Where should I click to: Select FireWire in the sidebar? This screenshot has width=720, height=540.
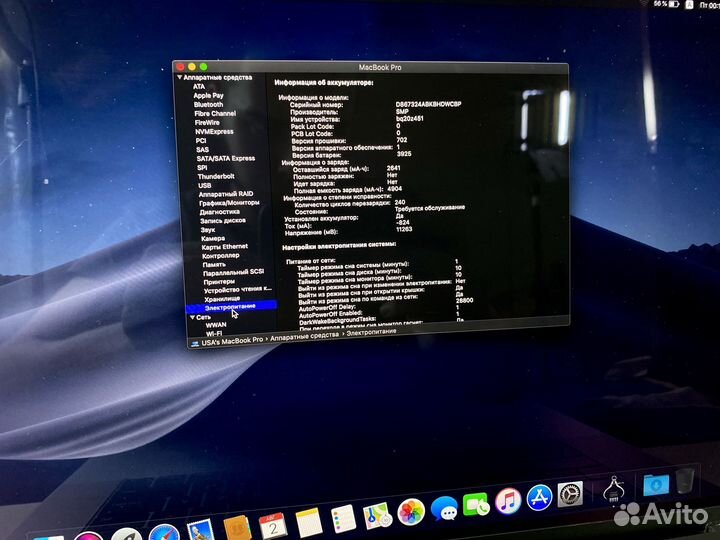pos(207,123)
